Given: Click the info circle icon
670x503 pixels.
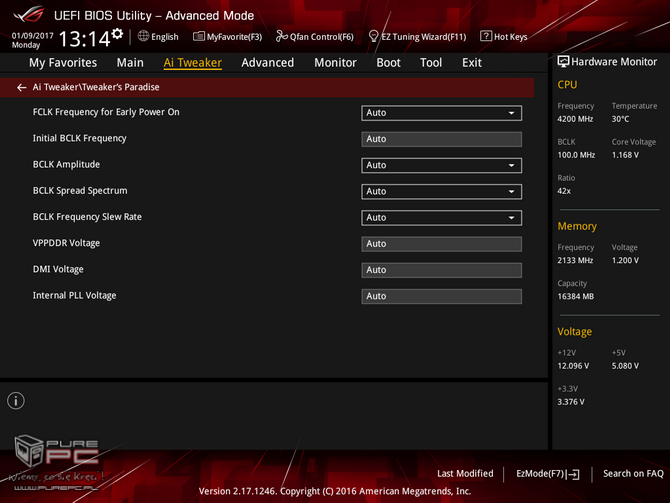Looking at the screenshot, I should 16,401.
